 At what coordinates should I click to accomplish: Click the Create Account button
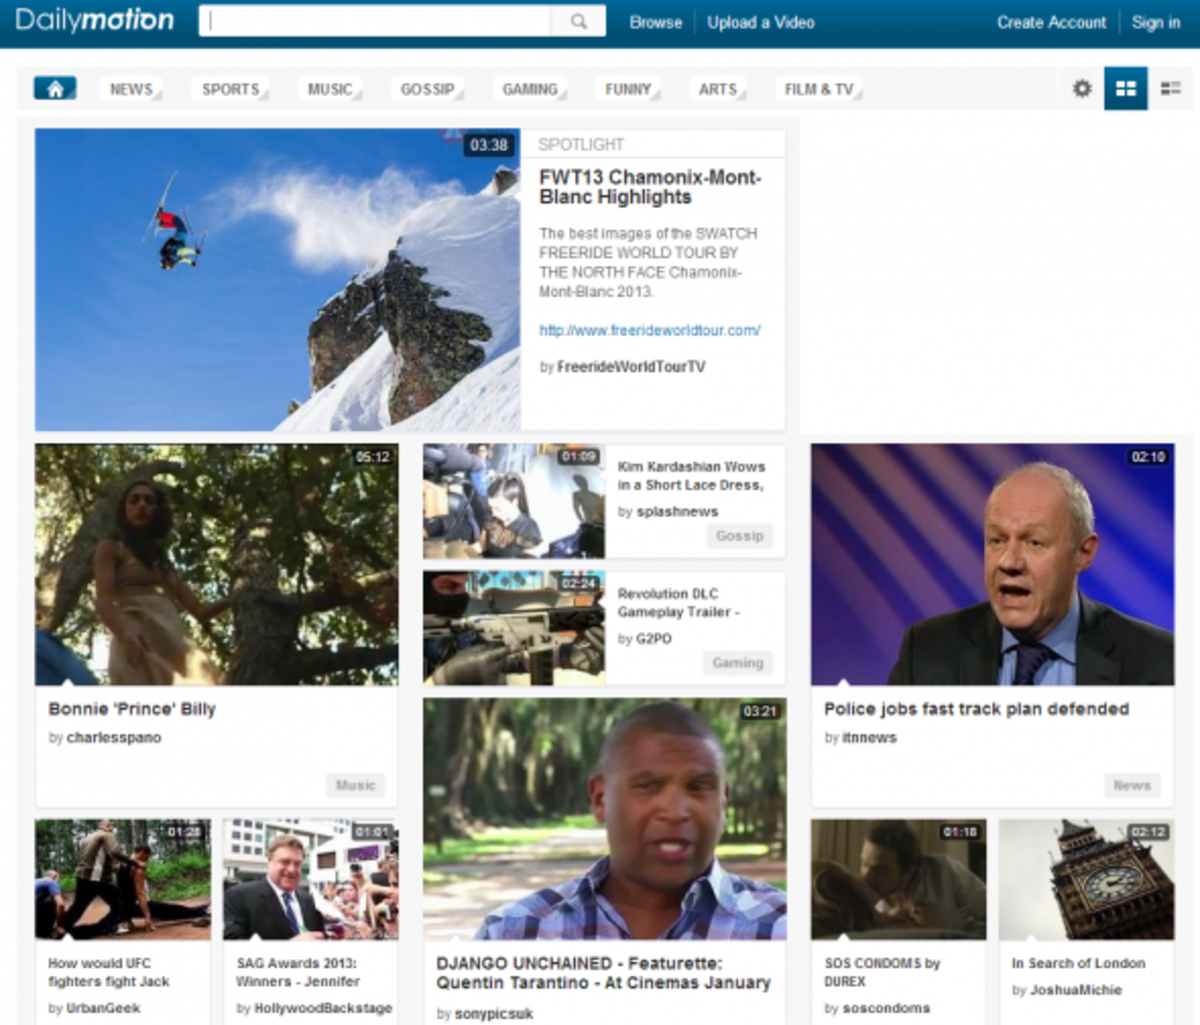1051,22
